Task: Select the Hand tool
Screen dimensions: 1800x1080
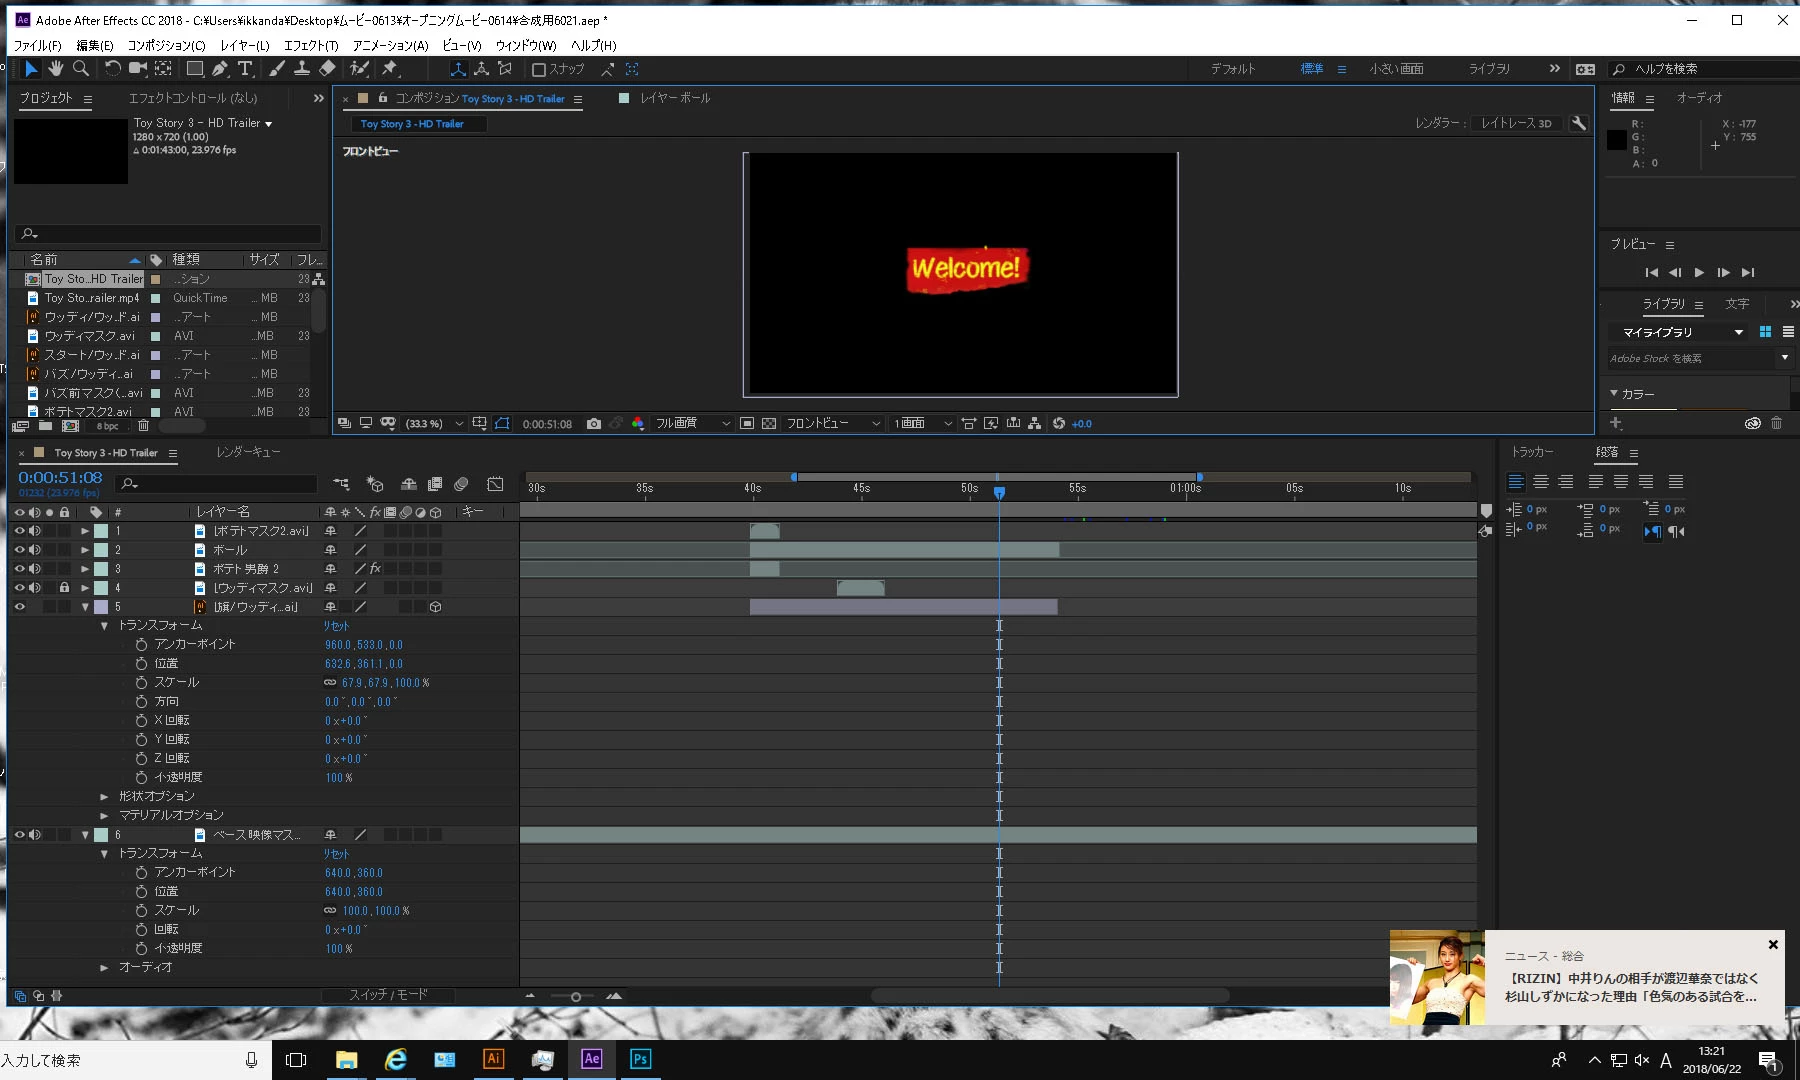Action: [x=56, y=69]
